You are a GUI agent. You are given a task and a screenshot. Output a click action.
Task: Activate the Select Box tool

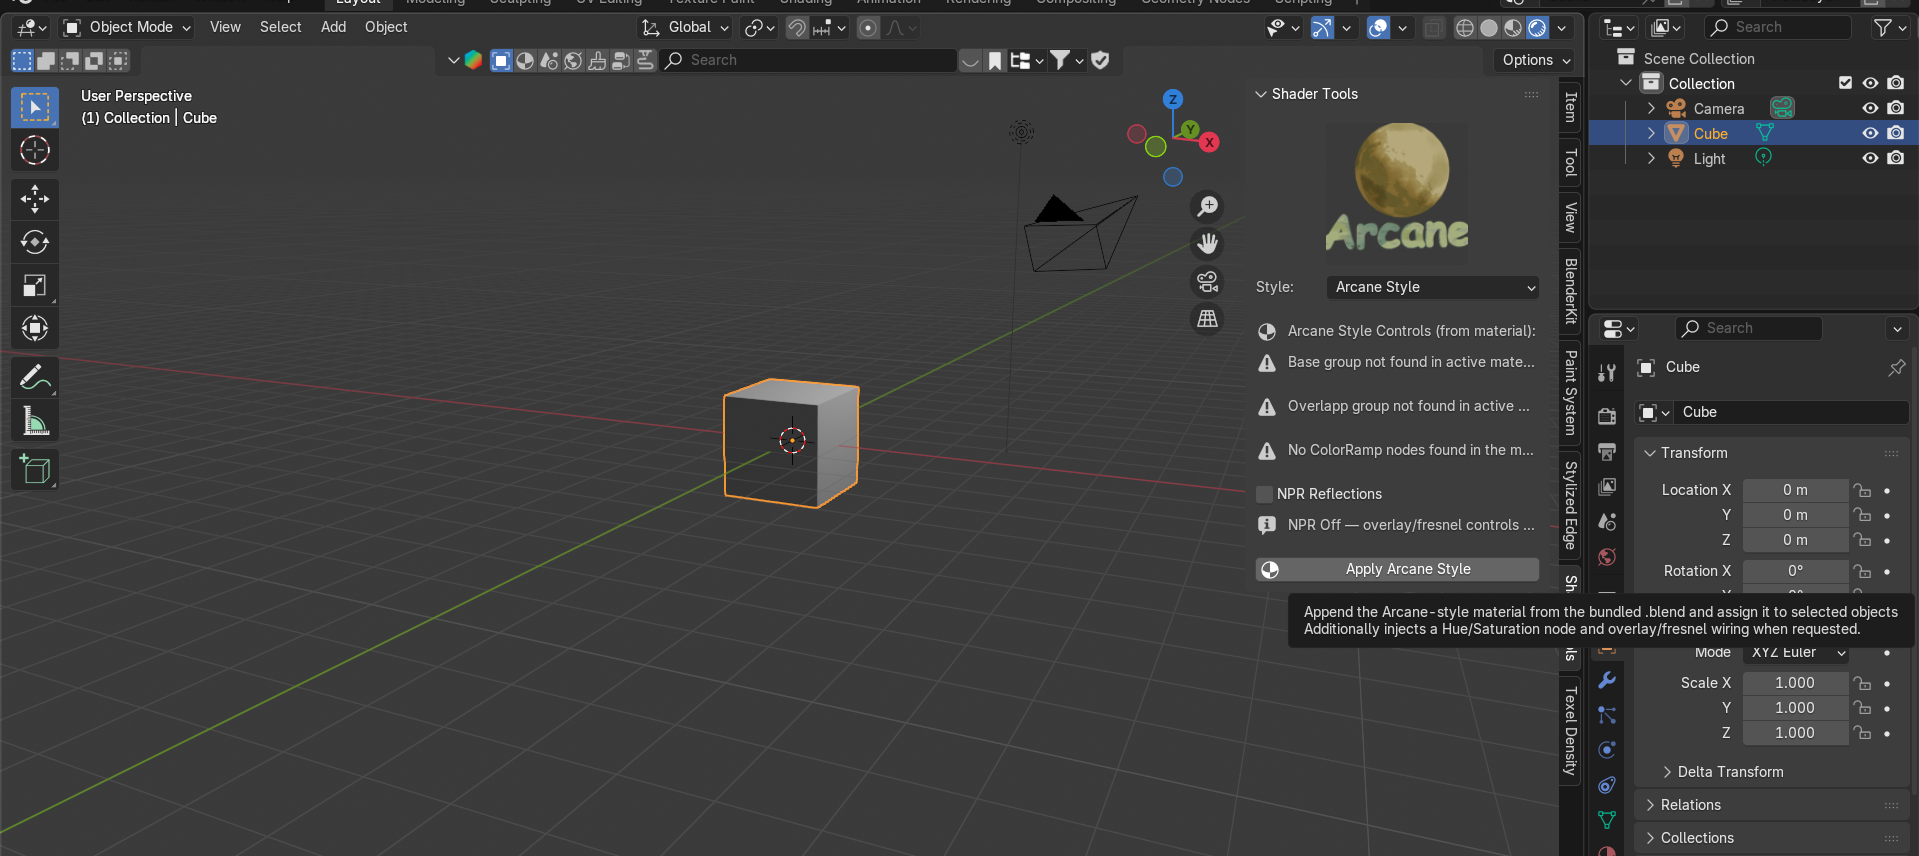coord(35,107)
